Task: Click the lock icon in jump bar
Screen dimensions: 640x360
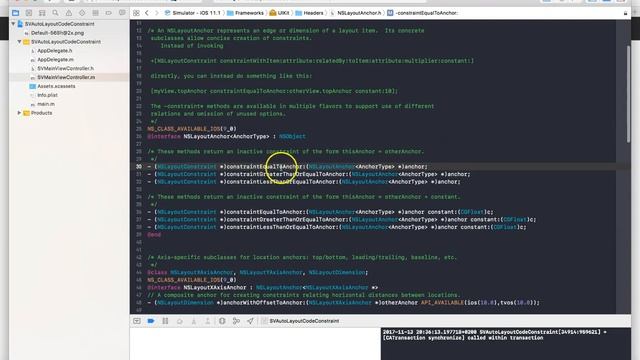Action: [625, 13]
